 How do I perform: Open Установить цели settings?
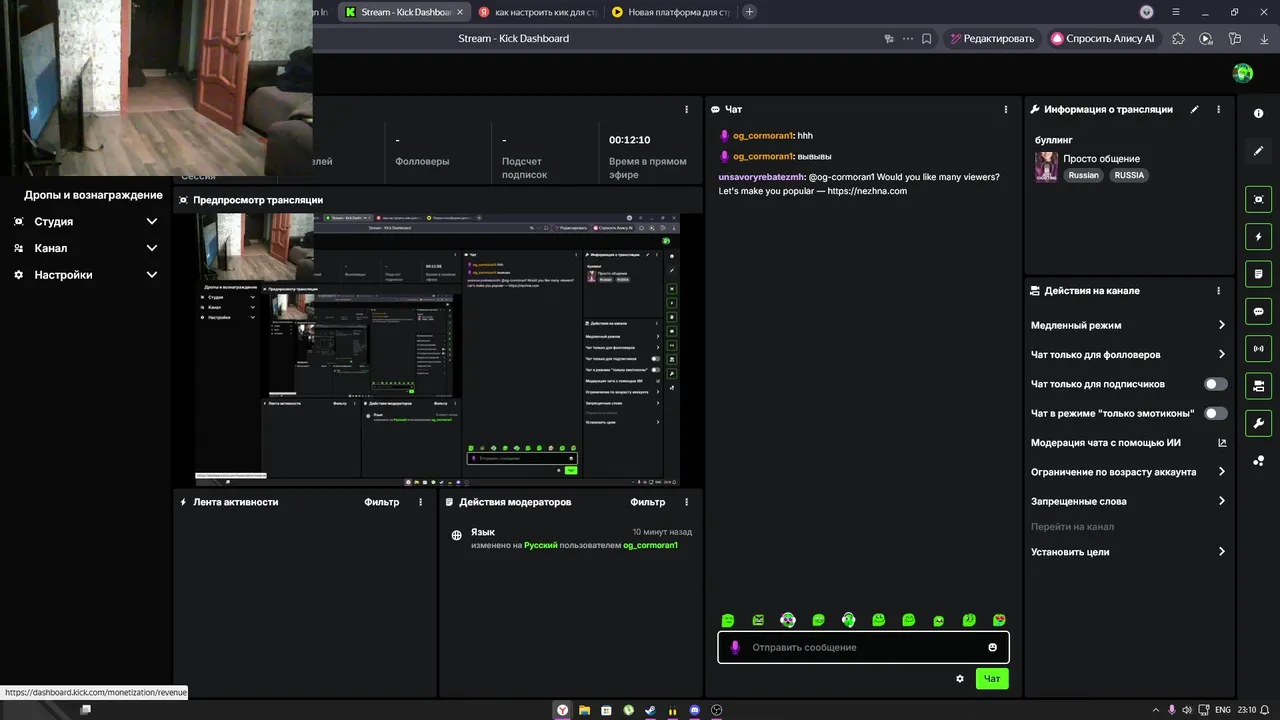(1128, 552)
